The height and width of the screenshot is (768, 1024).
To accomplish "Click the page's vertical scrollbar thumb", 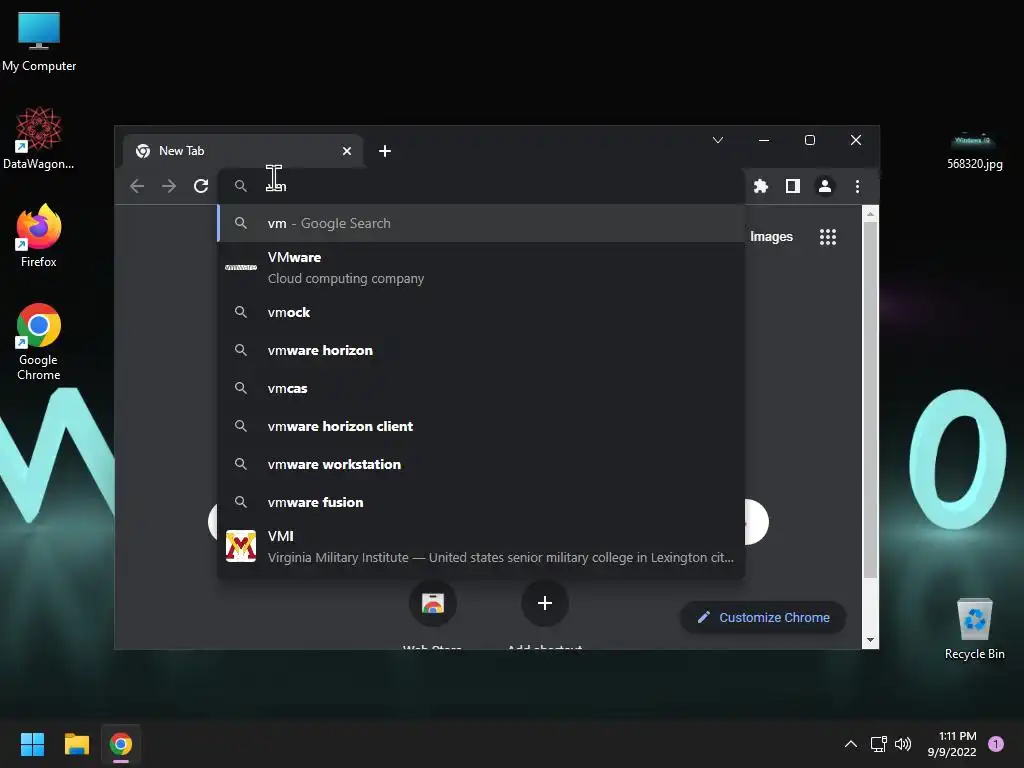I will [x=870, y=400].
